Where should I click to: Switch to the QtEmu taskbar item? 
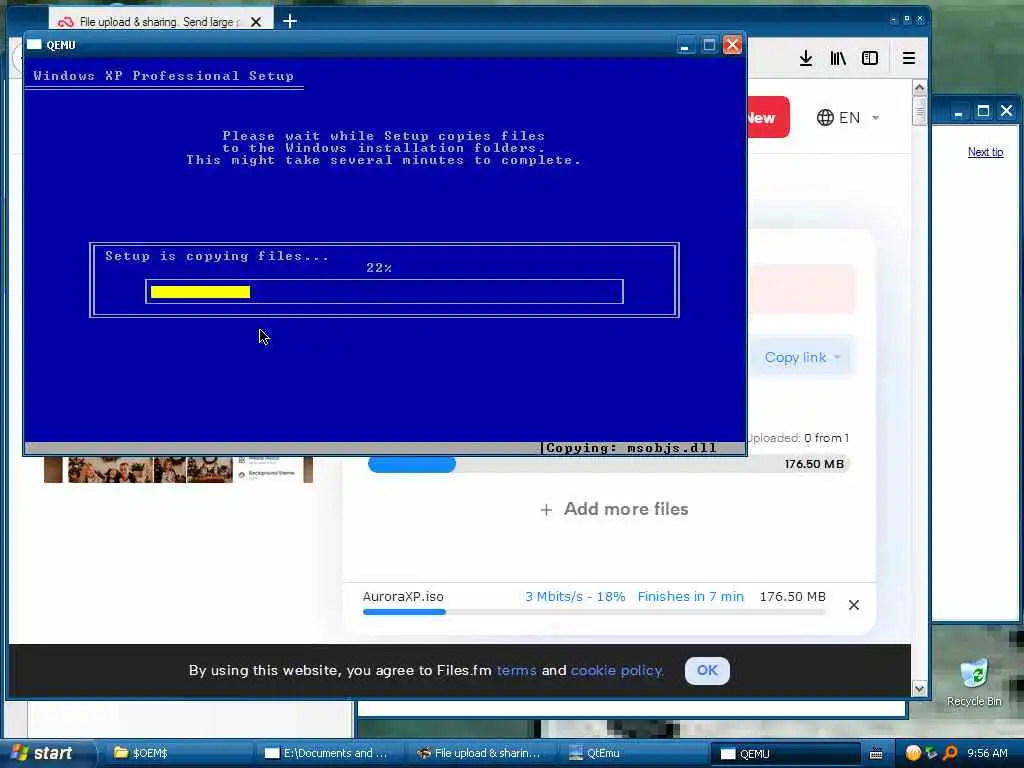click(x=633, y=753)
